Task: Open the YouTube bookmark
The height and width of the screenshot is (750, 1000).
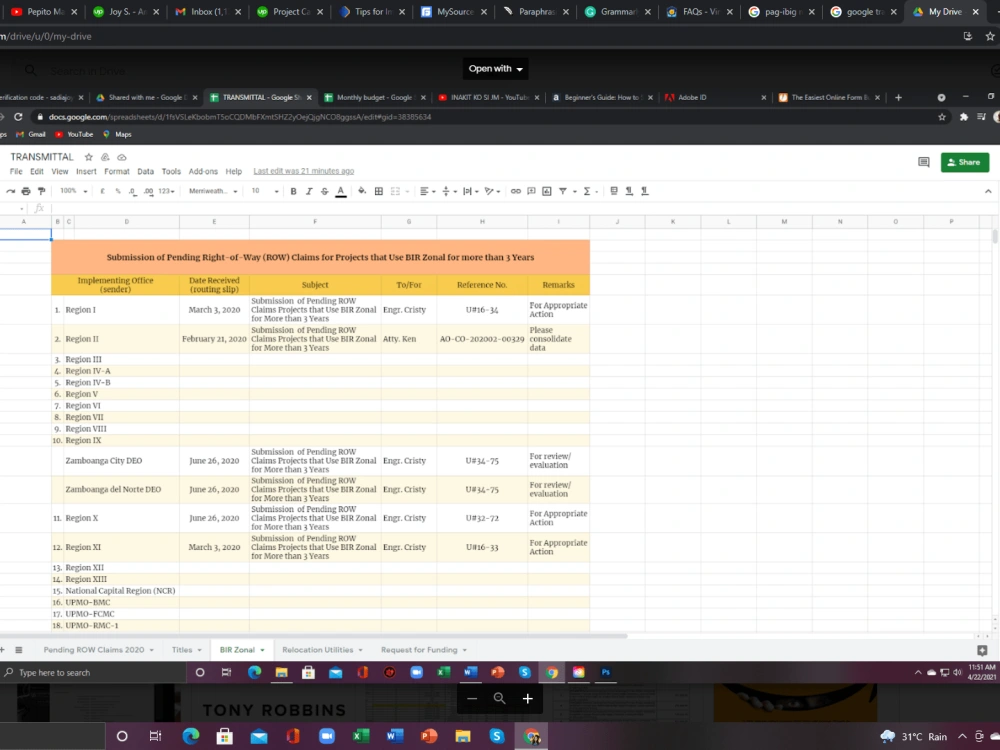Action: tap(74, 135)
